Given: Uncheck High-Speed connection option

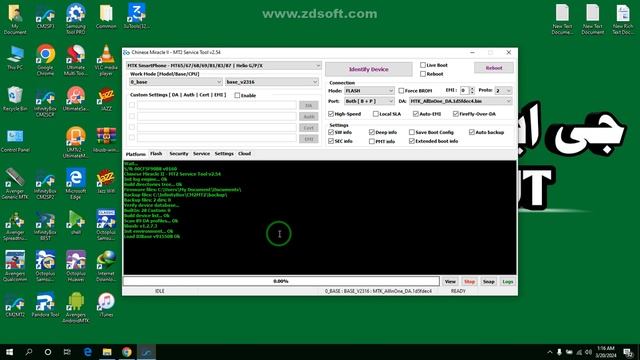Looking at the screenshot, I should 331,114.
